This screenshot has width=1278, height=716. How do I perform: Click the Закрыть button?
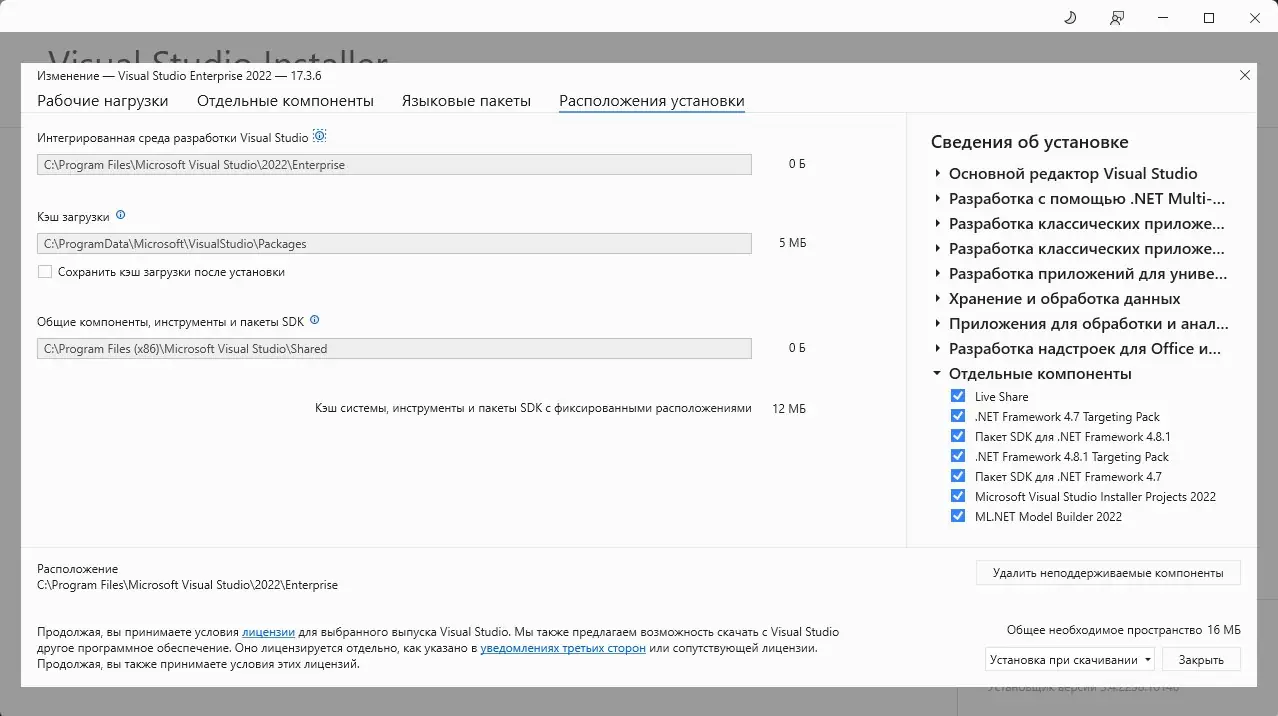coord(1200,660)
